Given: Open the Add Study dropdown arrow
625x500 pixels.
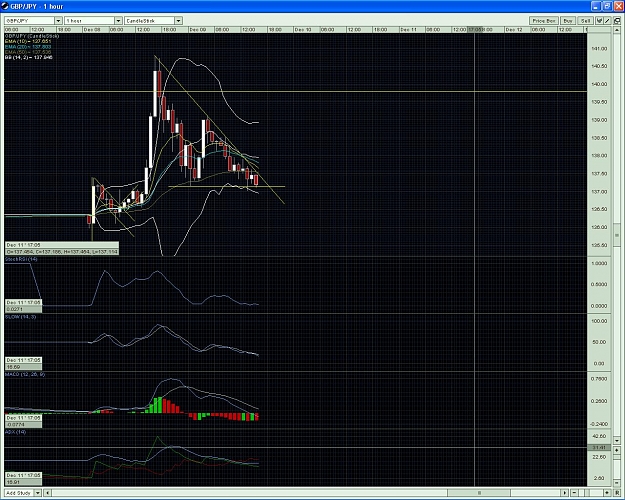Looking at the screenshot, I should click(37, 493).
